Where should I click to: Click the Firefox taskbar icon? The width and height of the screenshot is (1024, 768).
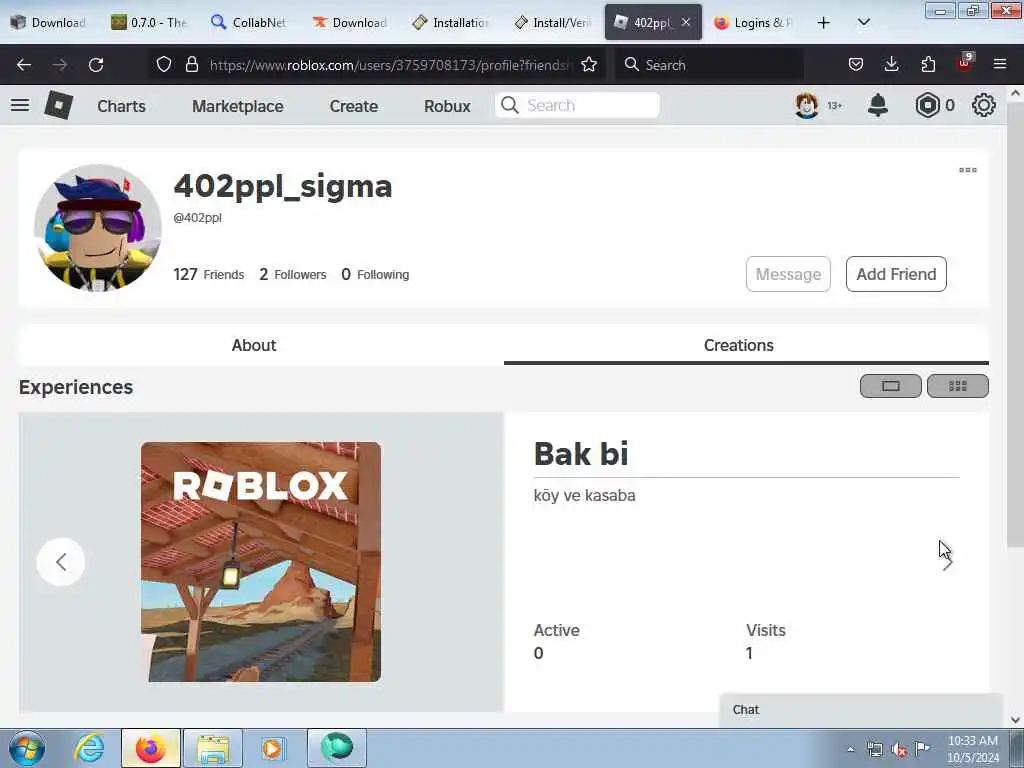pos(150,748)
